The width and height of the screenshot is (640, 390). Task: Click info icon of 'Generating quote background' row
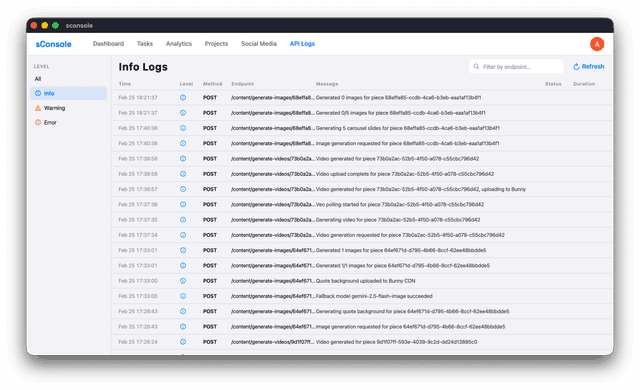[x=183, y=311]
